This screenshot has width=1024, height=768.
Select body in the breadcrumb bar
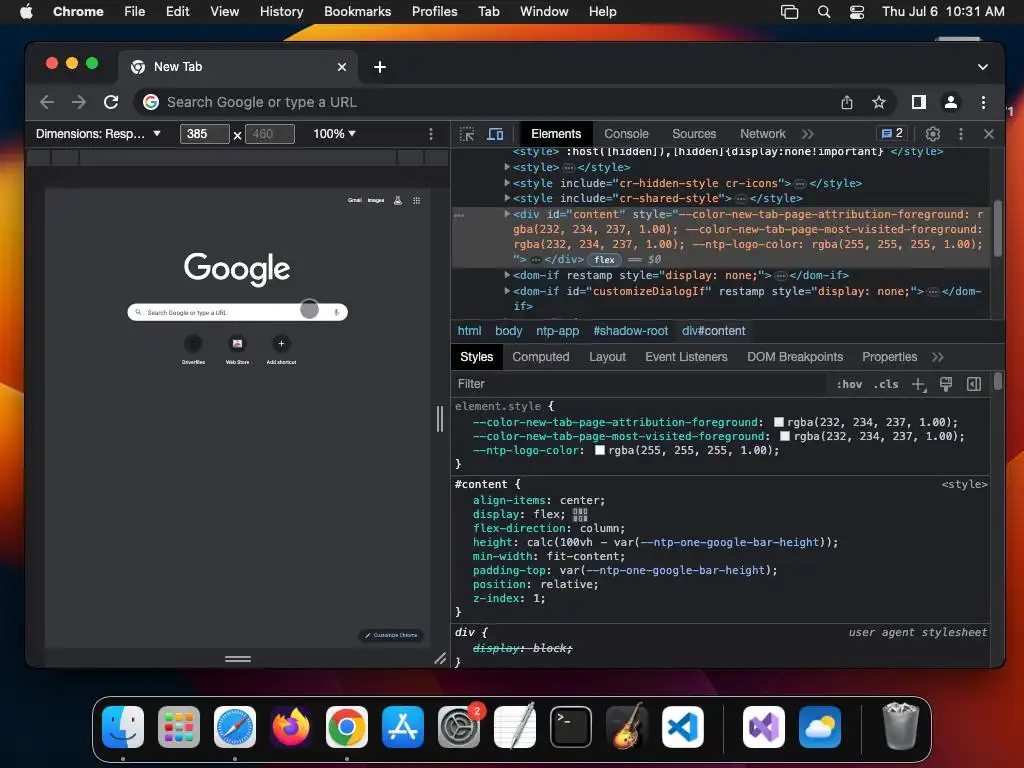pyautogui.click(x=508, y=331)
